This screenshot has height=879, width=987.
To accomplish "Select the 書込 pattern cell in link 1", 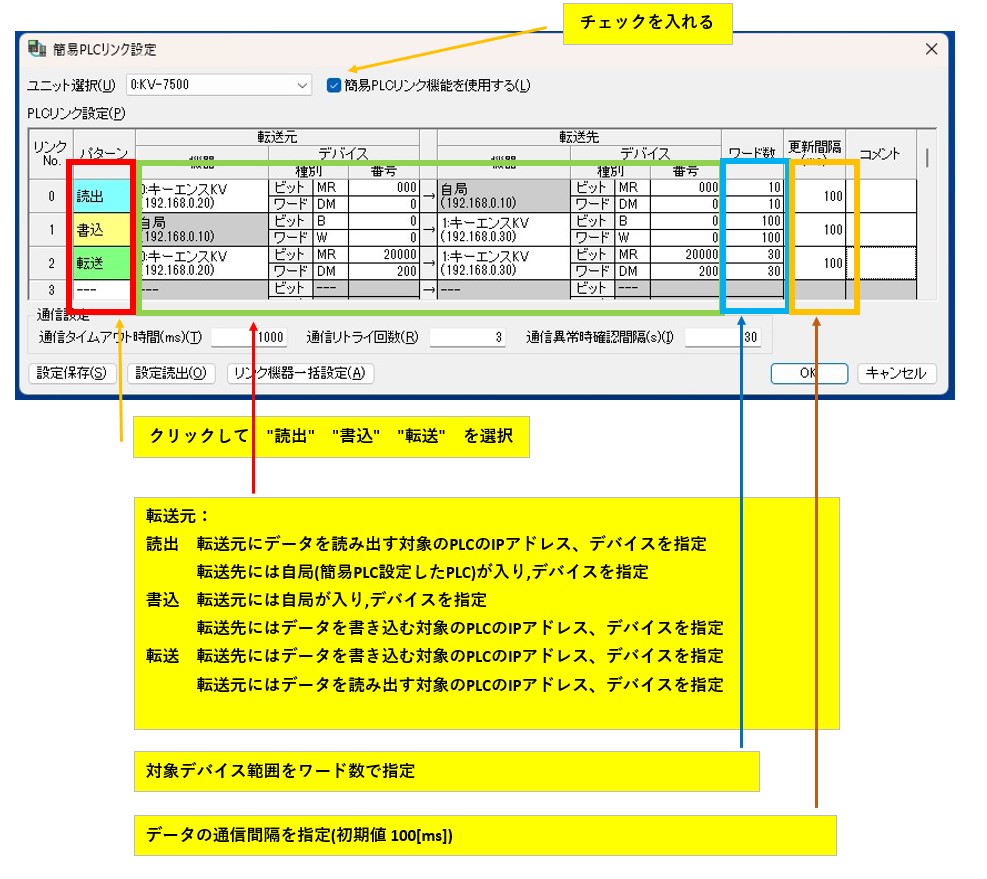I will [102, 229].
